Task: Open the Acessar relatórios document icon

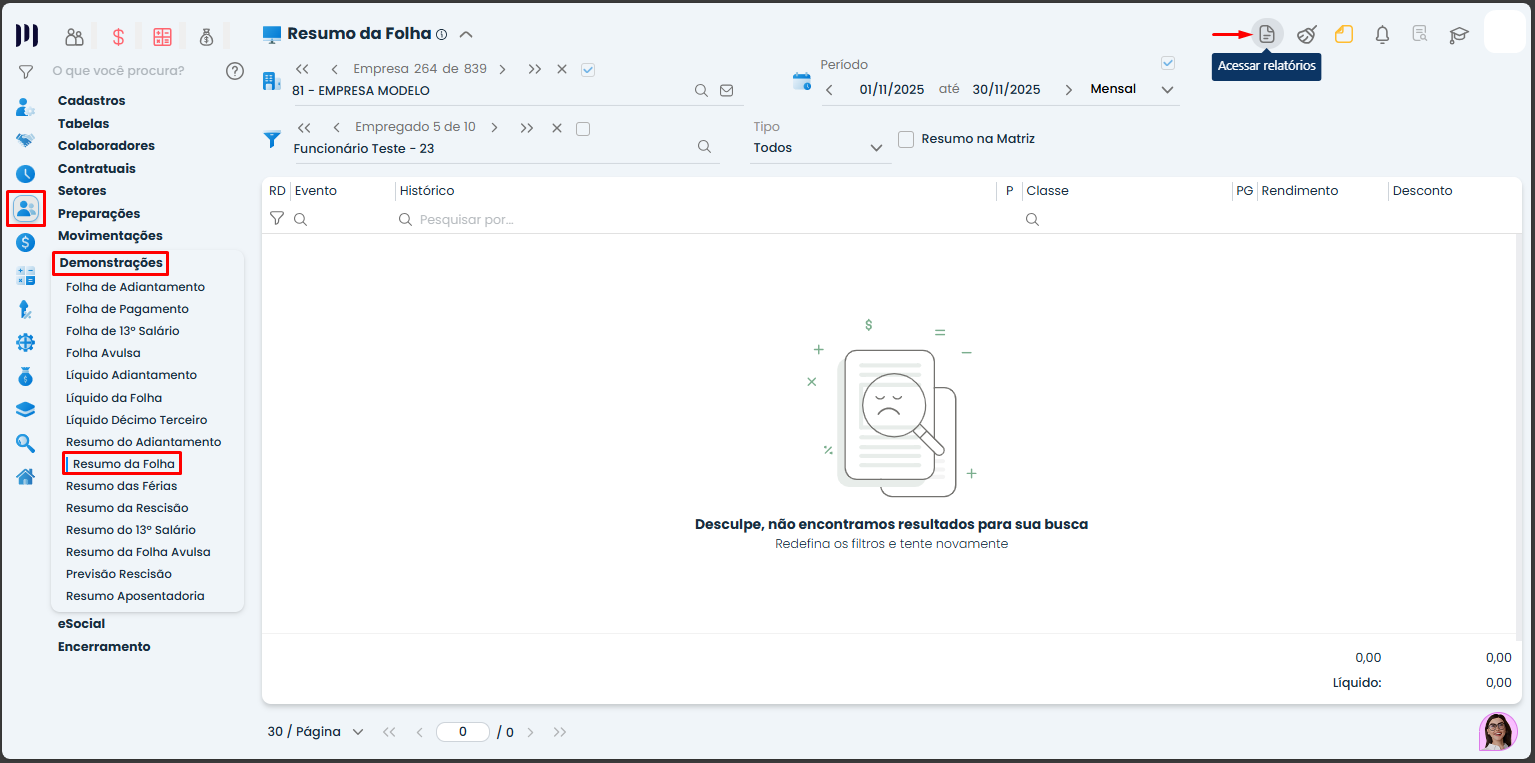Action: point(1266,34)
